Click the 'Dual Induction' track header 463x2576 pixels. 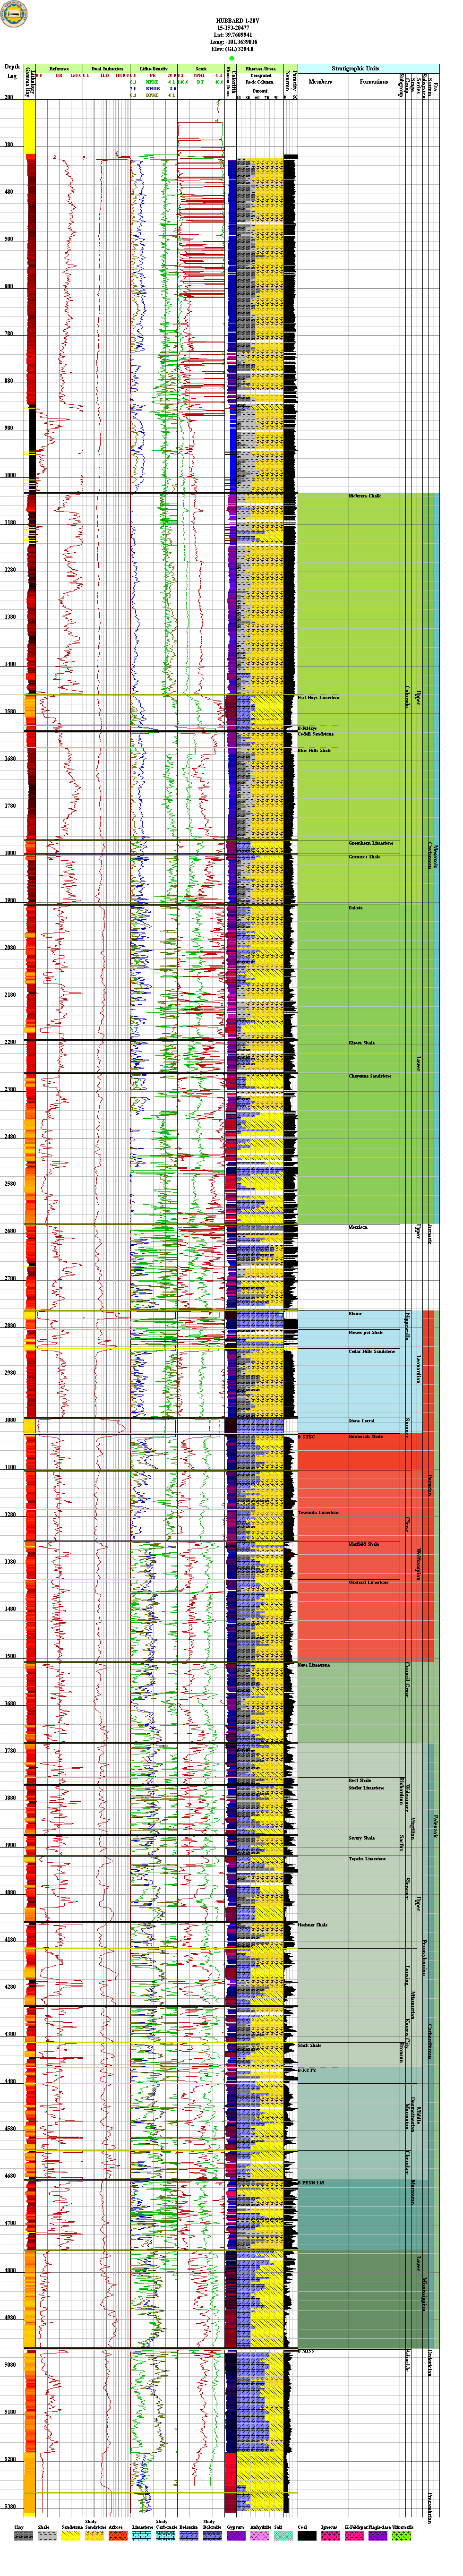[106, 69]
